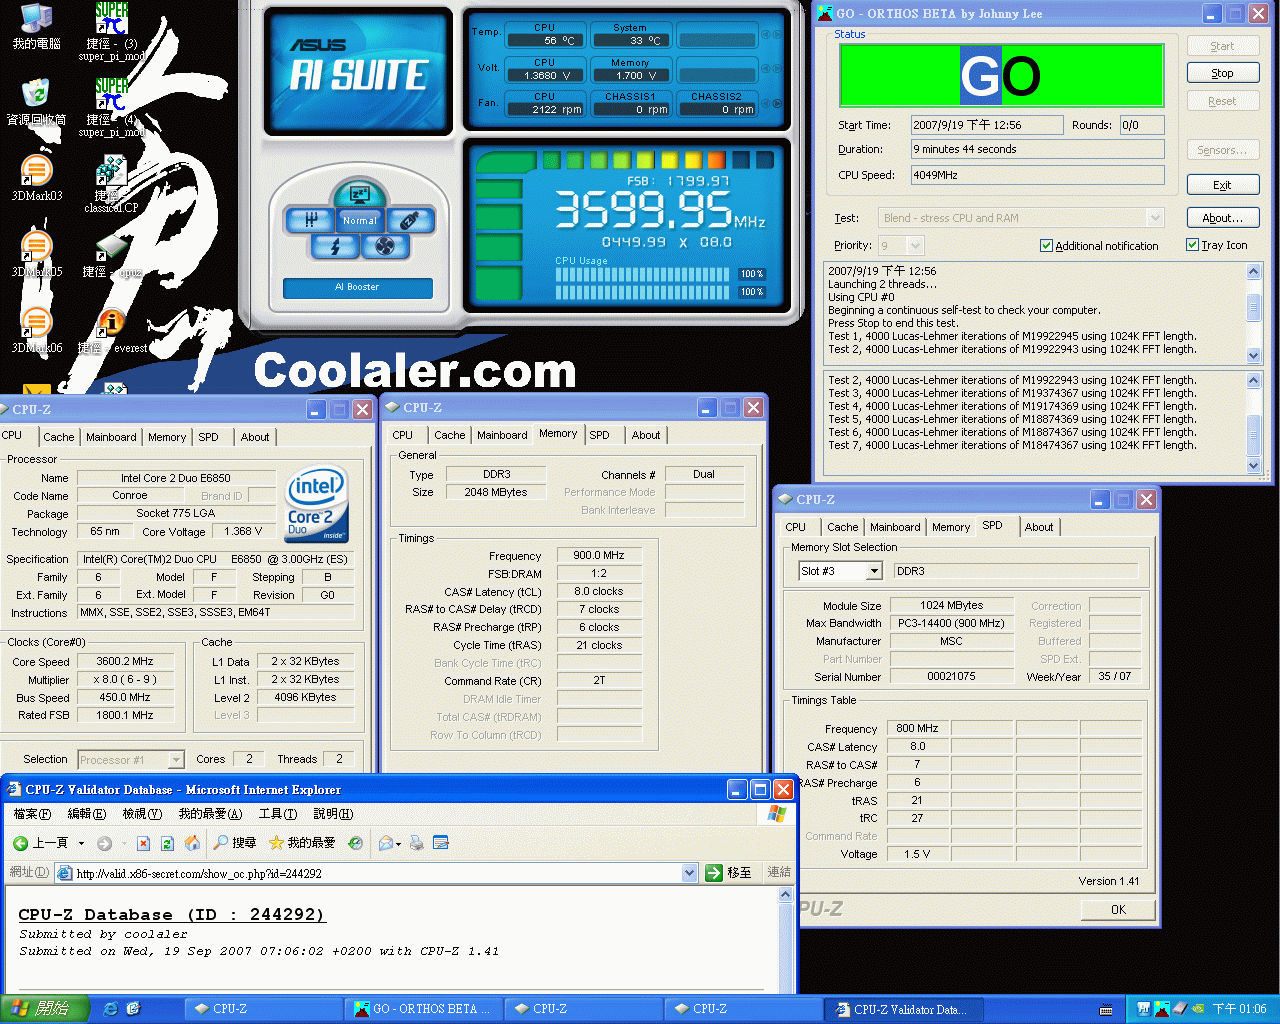
Task: Click the Internet Explorer address URL field
Action: click(375, 873)
